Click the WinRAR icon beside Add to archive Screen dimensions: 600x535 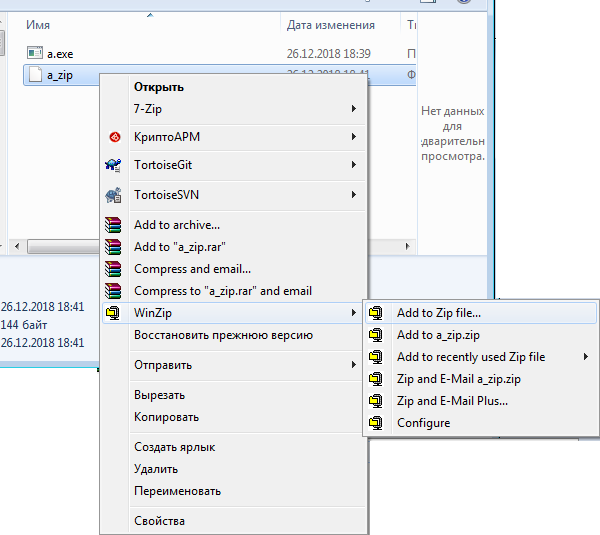pos(114,225)
